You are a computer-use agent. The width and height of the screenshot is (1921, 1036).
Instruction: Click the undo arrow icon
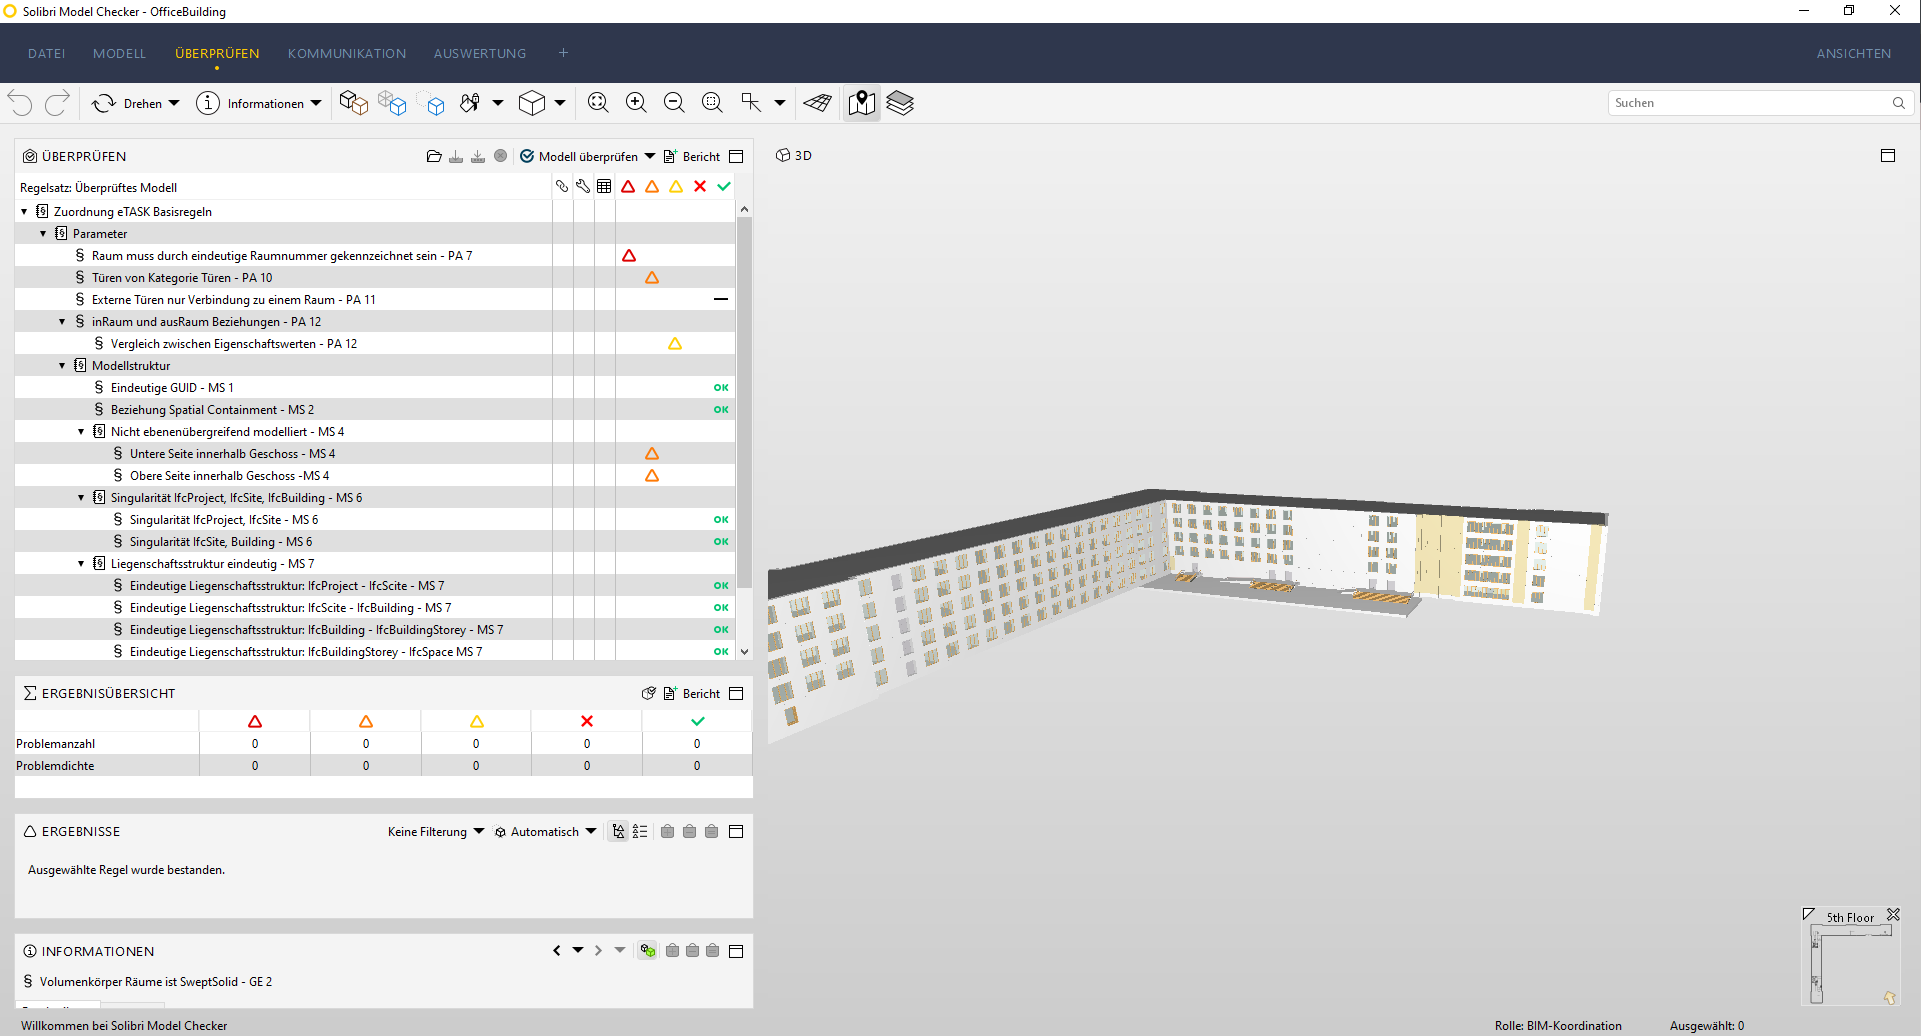[20, 103]
